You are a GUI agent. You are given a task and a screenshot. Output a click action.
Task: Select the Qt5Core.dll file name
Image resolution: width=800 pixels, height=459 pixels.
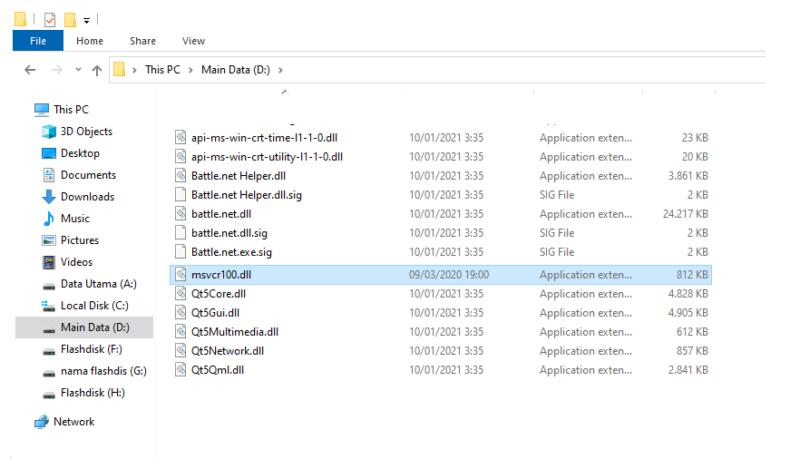coord(218,294)
